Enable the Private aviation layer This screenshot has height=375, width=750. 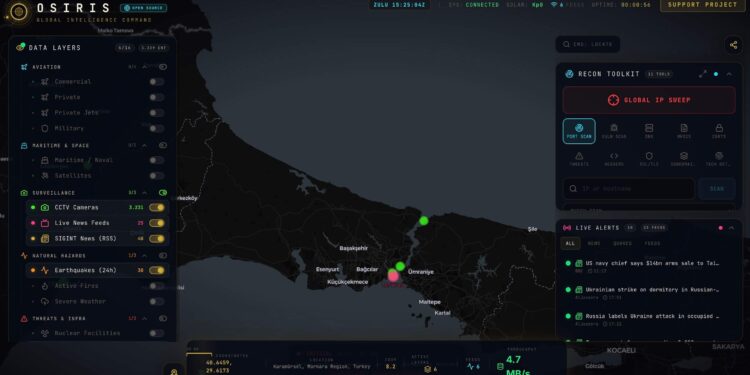click(x=156, y=97)
